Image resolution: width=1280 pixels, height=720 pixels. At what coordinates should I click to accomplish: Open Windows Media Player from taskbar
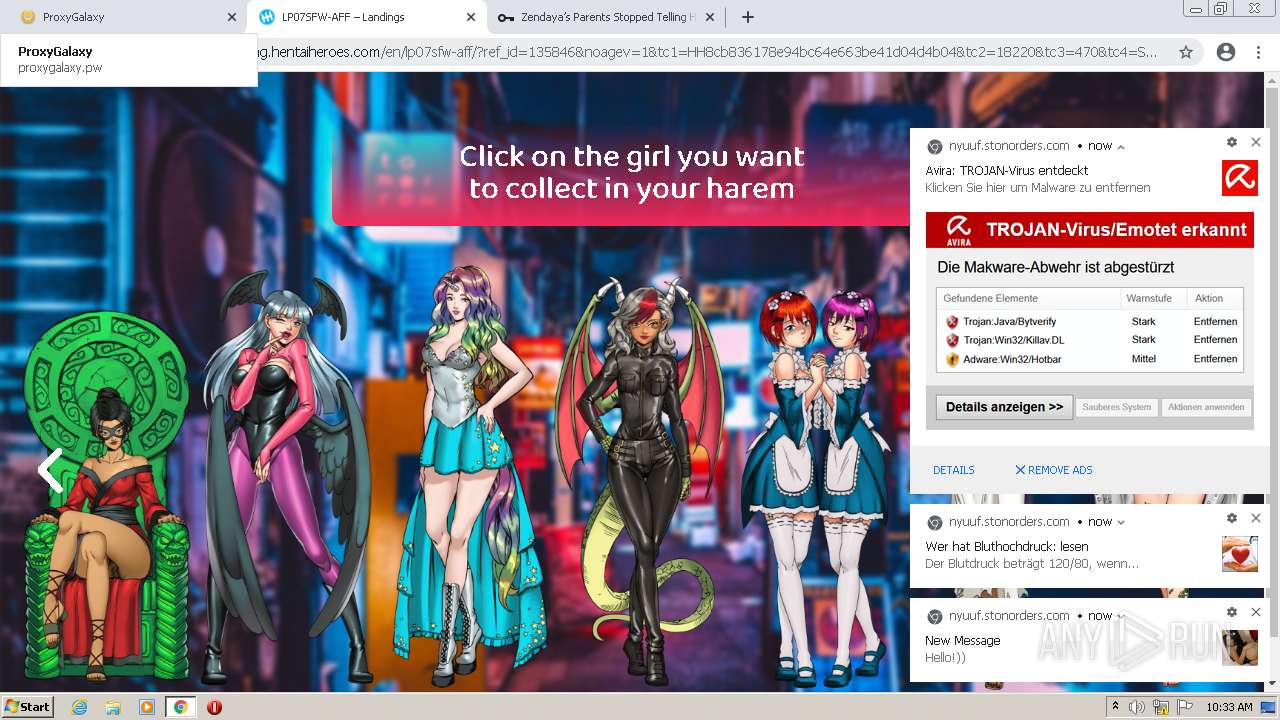[147, 707]
